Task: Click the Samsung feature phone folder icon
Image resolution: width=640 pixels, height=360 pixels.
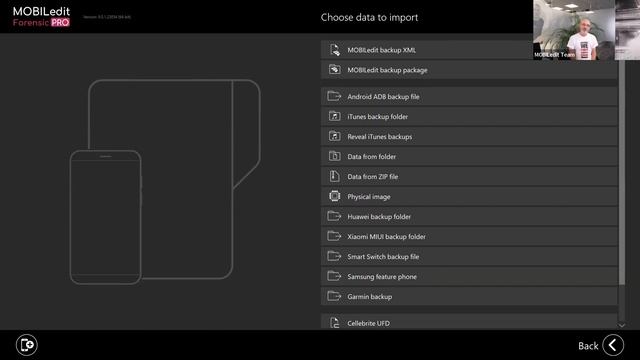Action: [334, 276]
